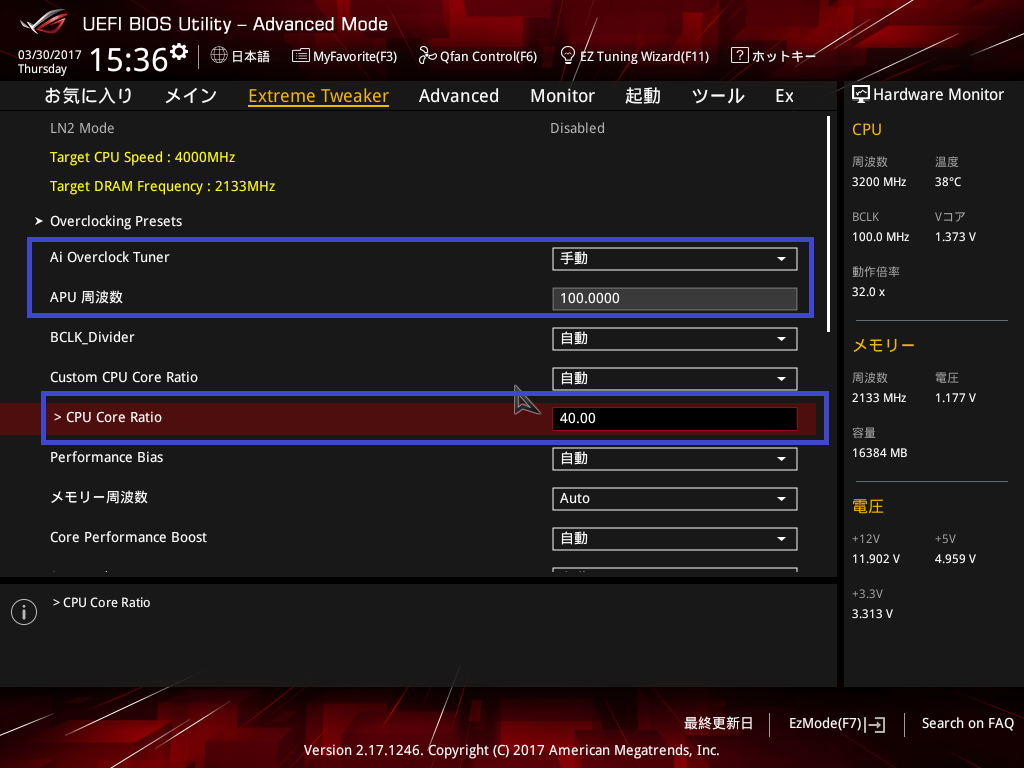Click CPU frequency 3200 MHz value
This screenshot has width=1024, height=768.
tap(878, 182)
